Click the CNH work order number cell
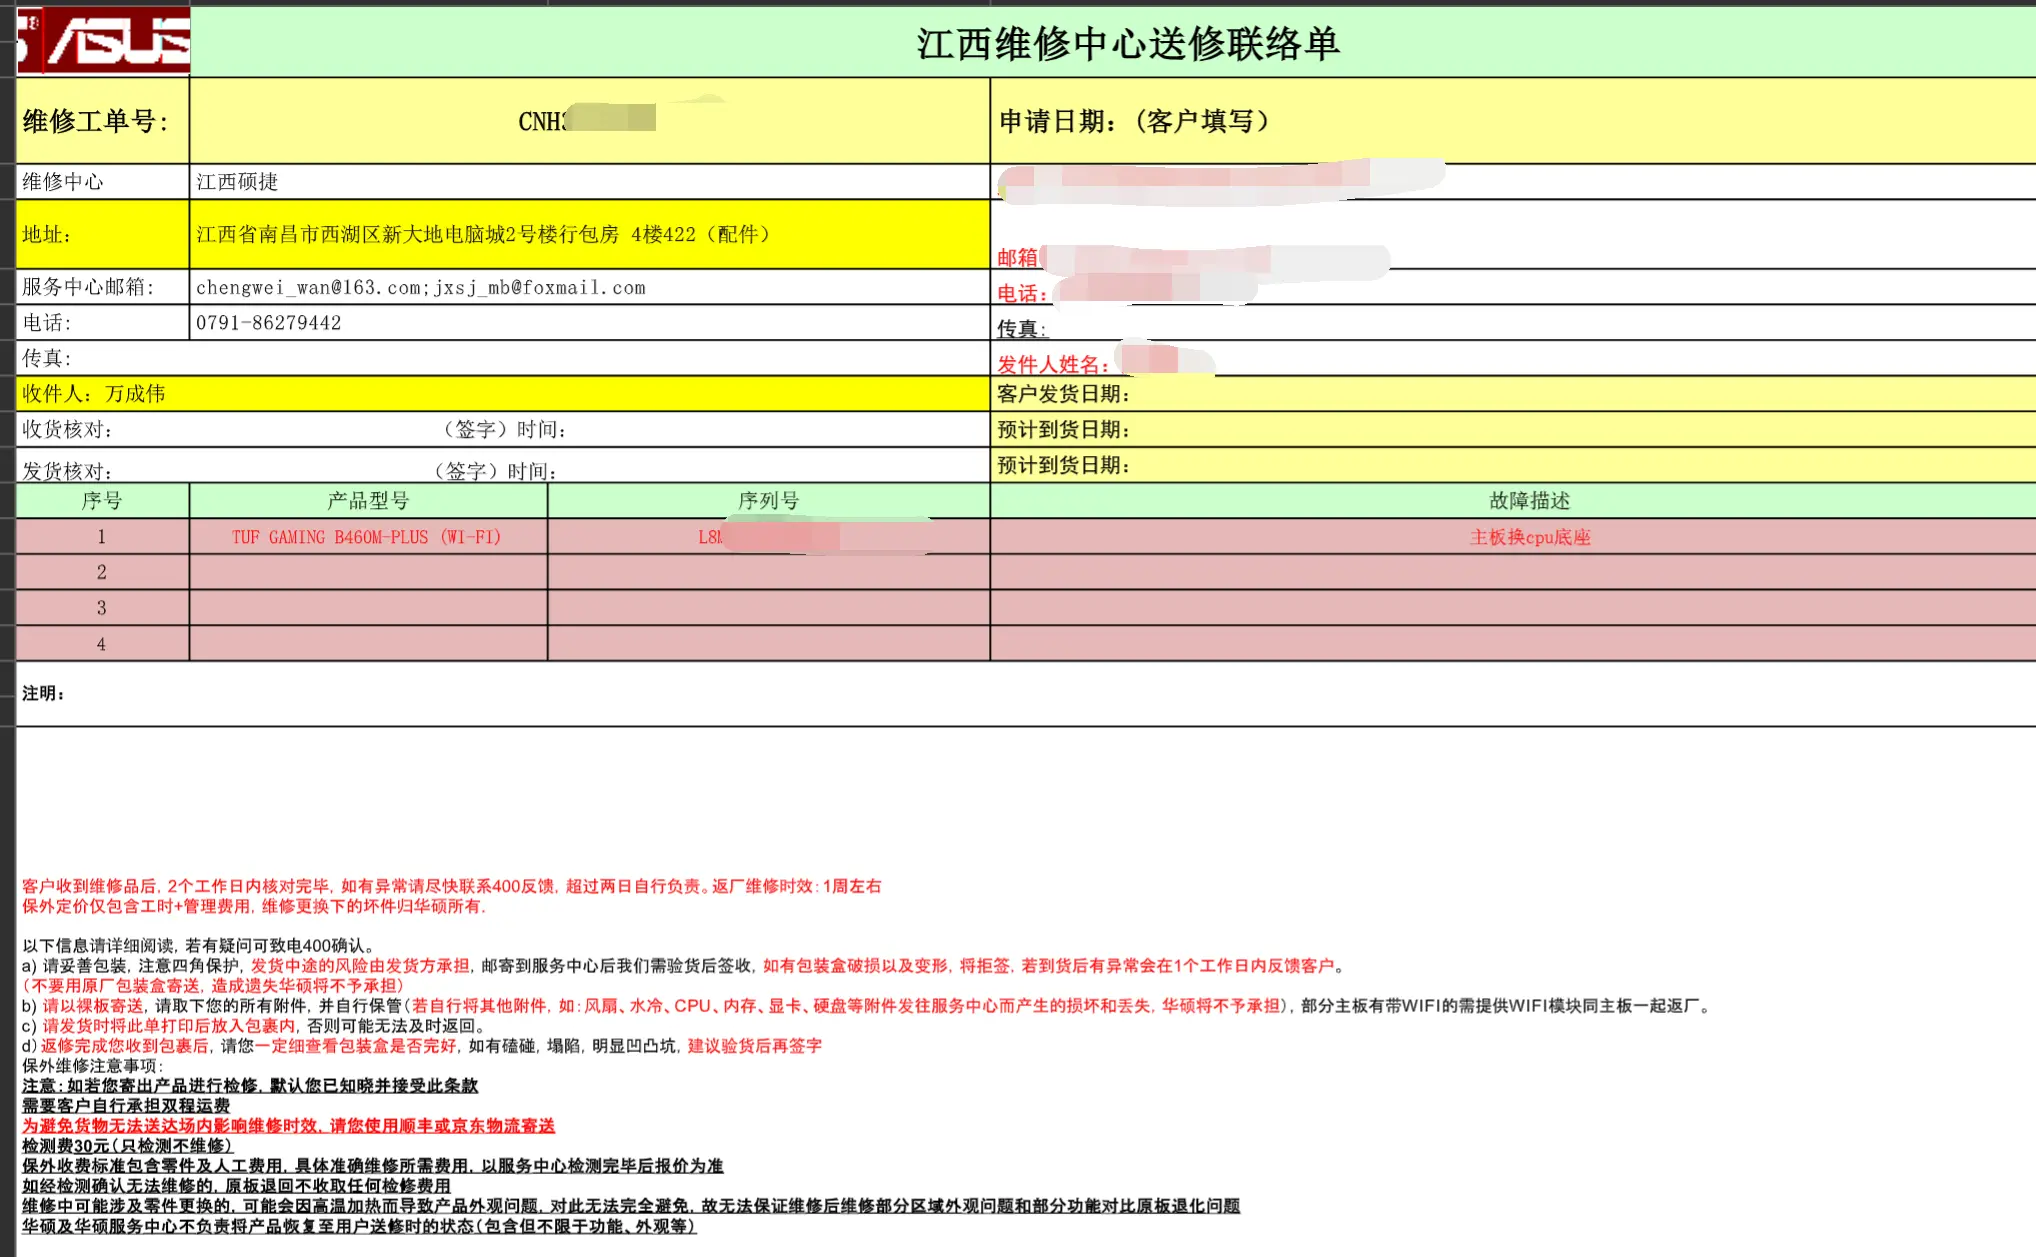2036x1257 pixels. (590, 121)
